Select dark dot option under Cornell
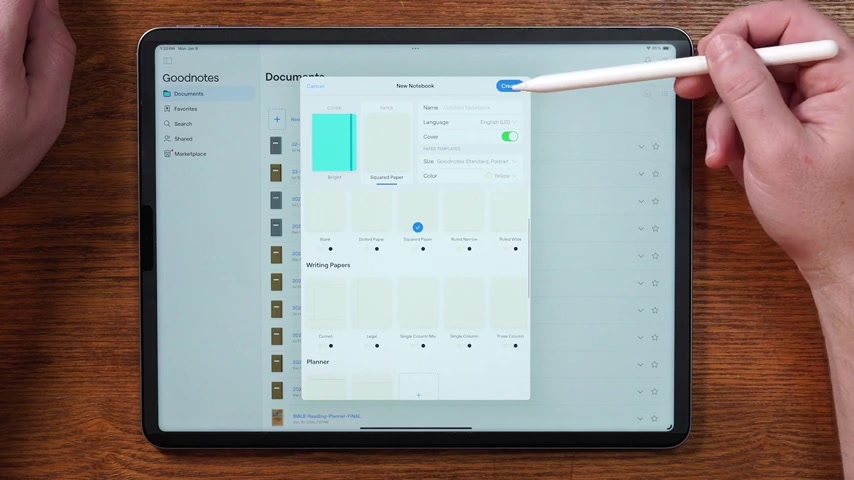The height and width of the screenshot is (480, 854). click(331, 346)
